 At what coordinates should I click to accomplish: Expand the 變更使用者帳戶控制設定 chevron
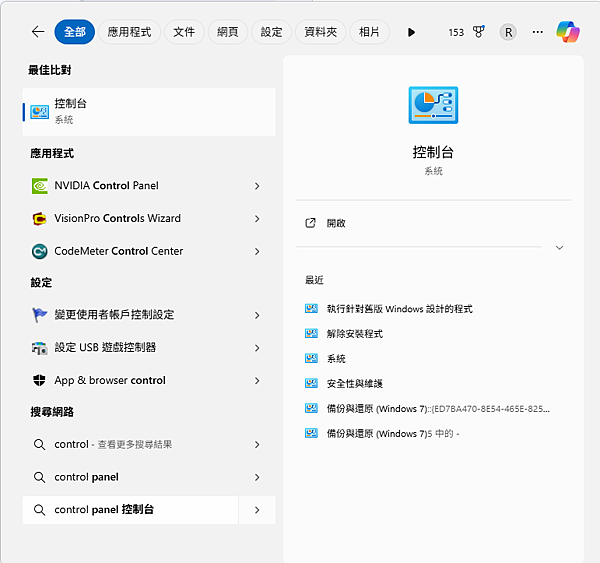click(x=257, y=315)
